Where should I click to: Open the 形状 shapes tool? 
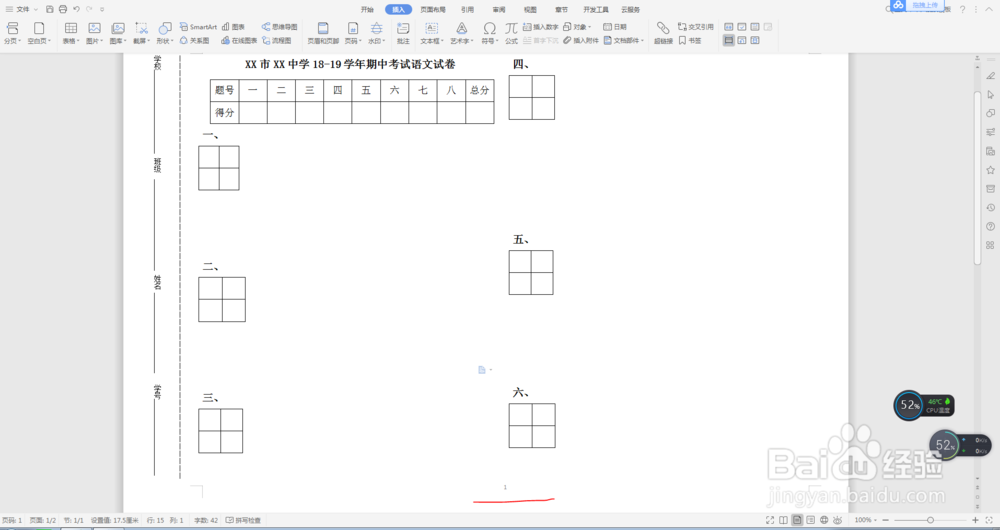click(165, 33)
